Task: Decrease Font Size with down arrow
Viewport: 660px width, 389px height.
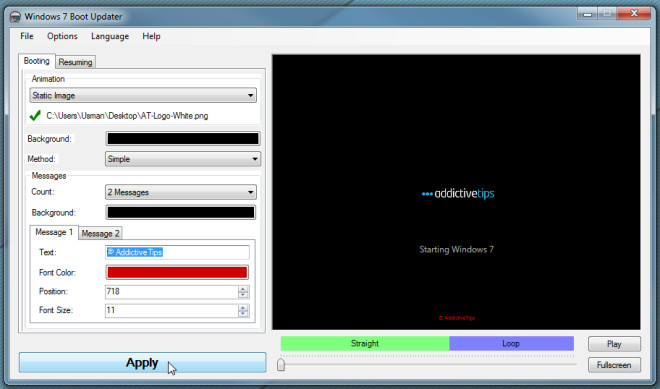Action: (243, 314)
